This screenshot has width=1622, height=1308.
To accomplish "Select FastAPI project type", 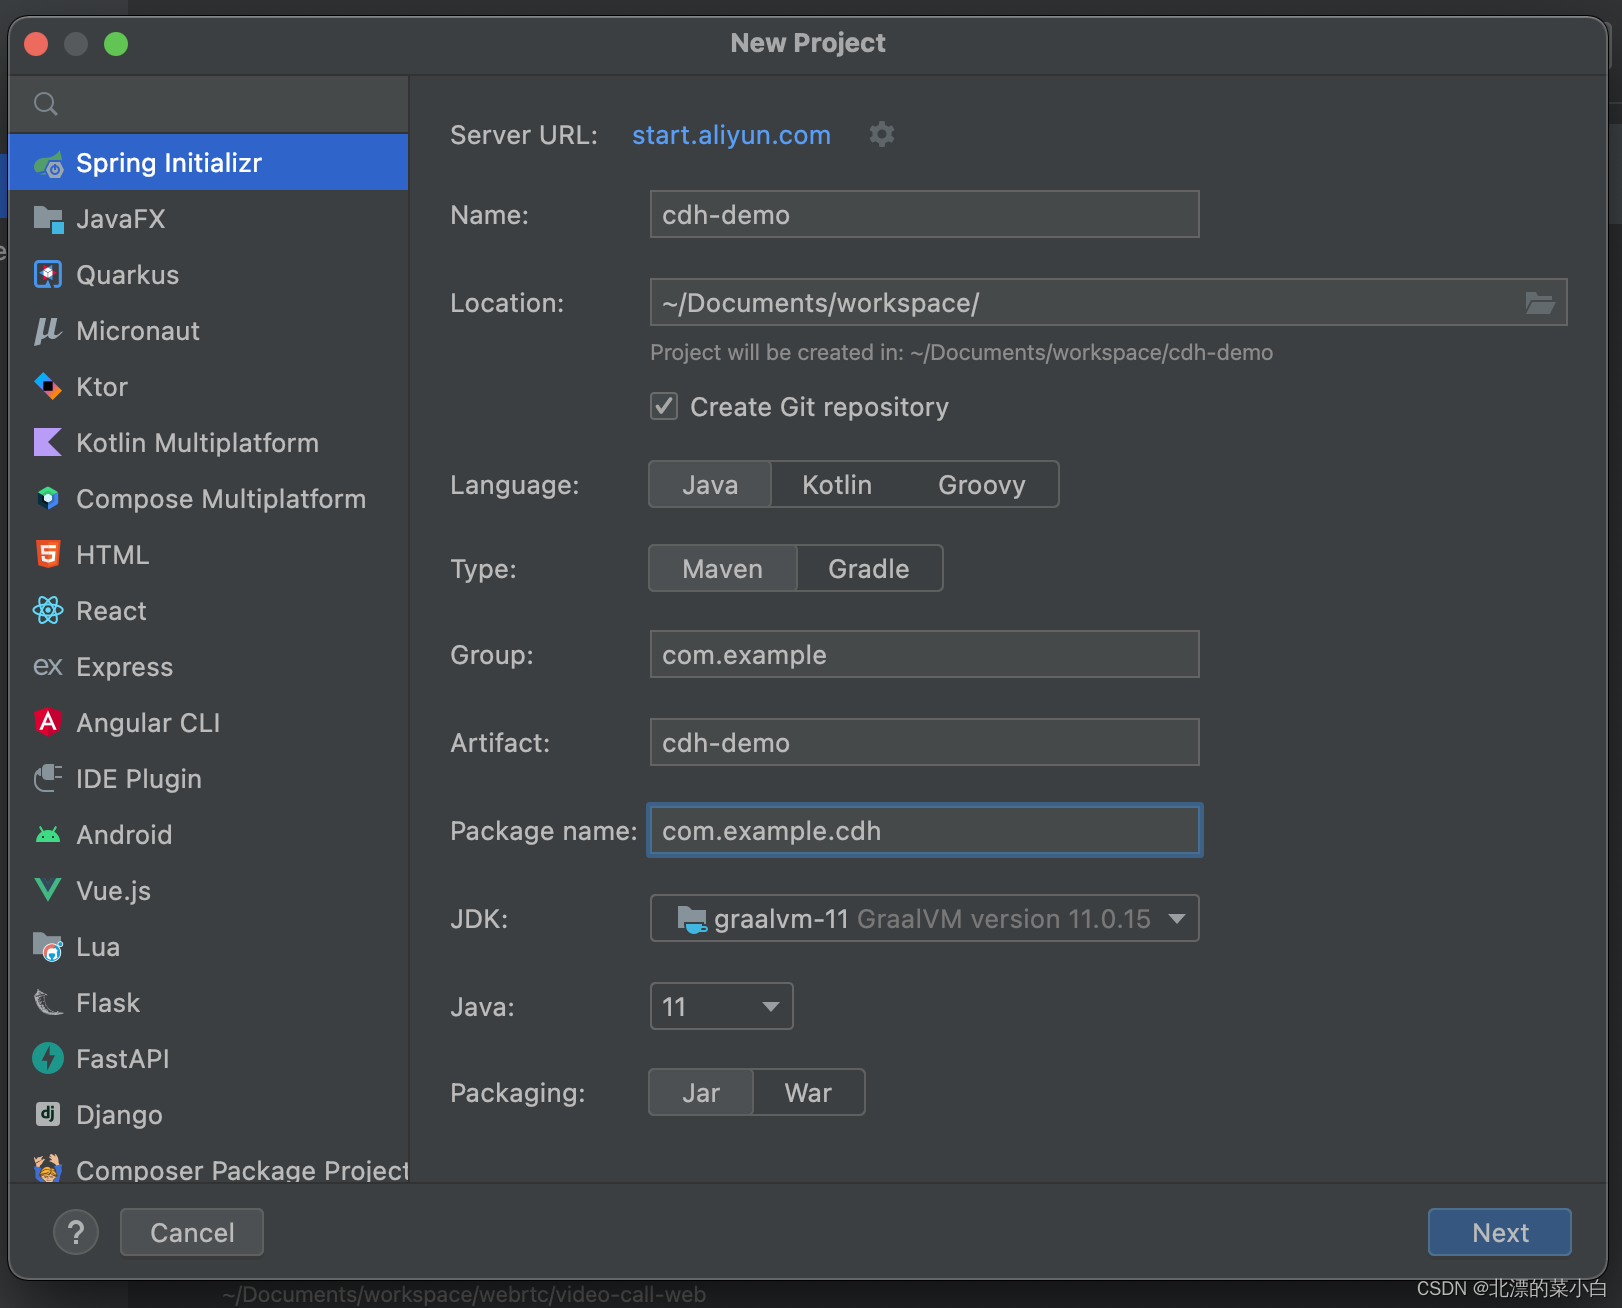I will point(208,1059).
